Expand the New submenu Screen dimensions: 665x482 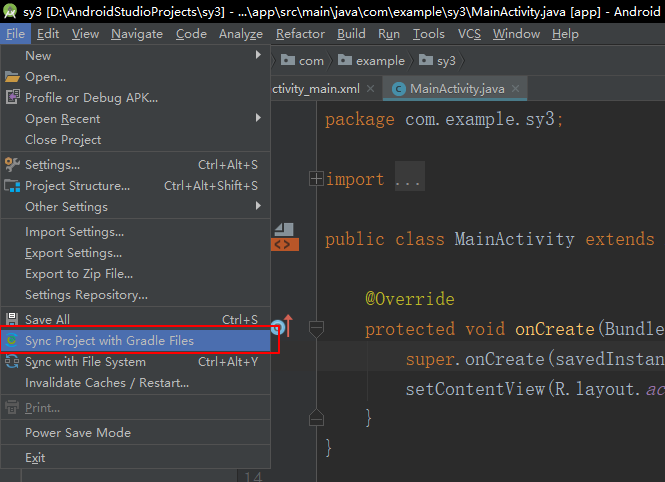pos(135,56)
